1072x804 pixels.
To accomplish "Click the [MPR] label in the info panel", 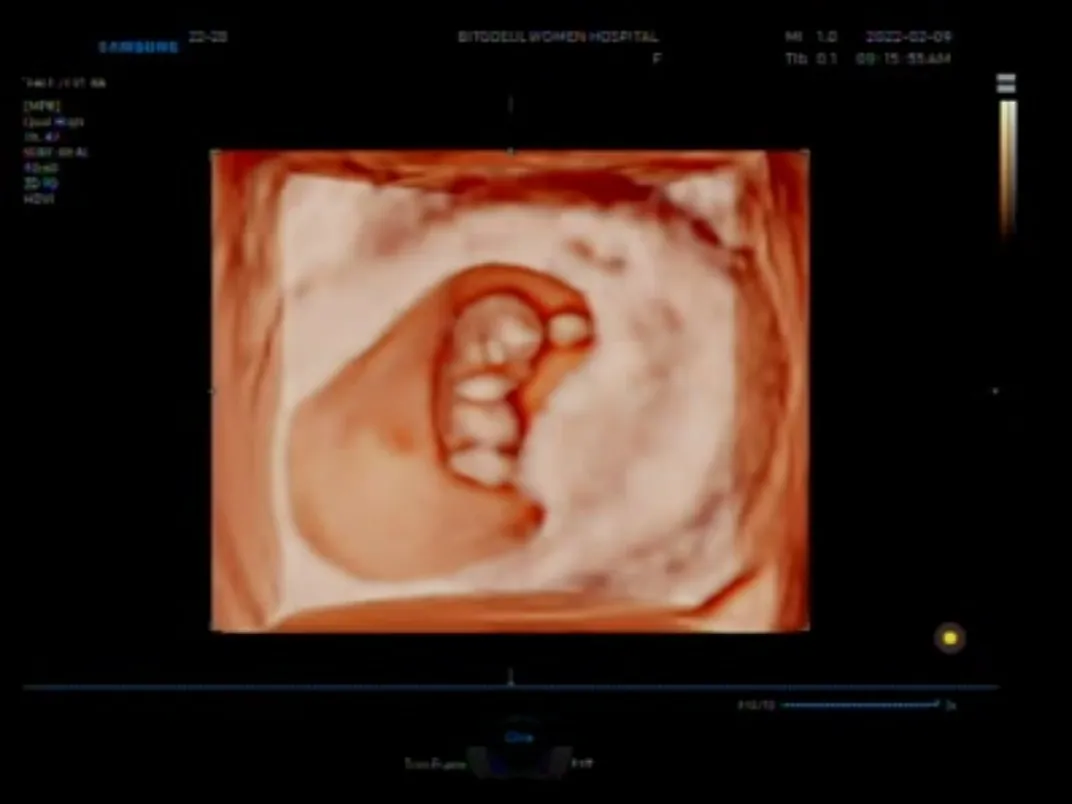I will point(42,106).
